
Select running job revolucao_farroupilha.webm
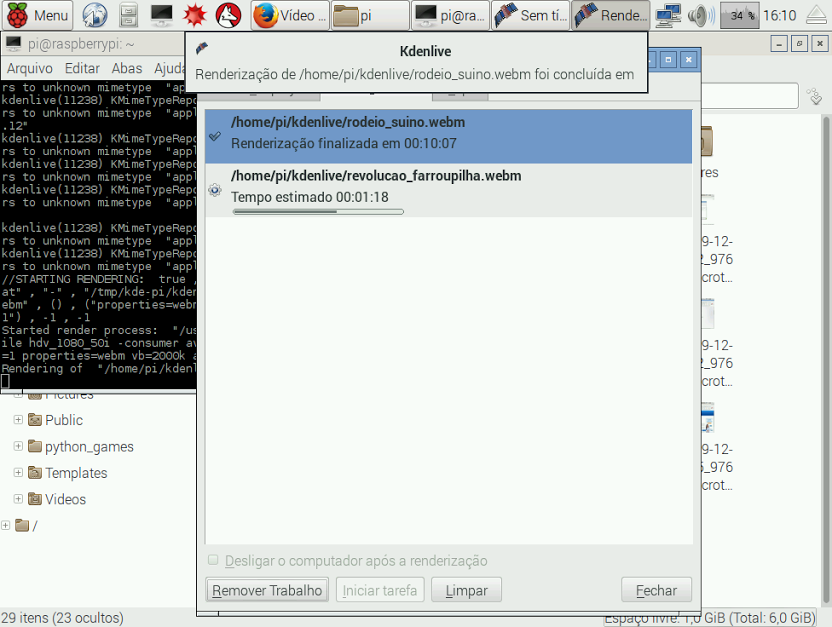click(448, 190)
